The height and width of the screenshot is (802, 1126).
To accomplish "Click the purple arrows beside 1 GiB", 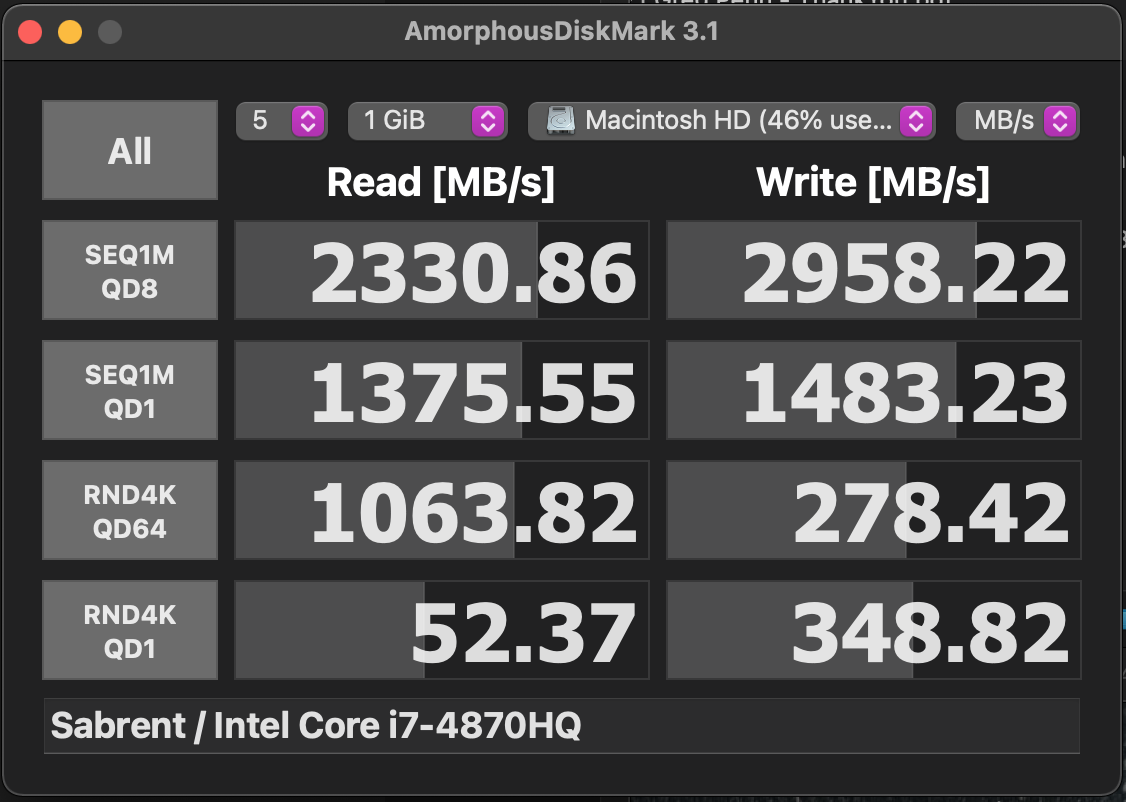I will pos(487,121).
